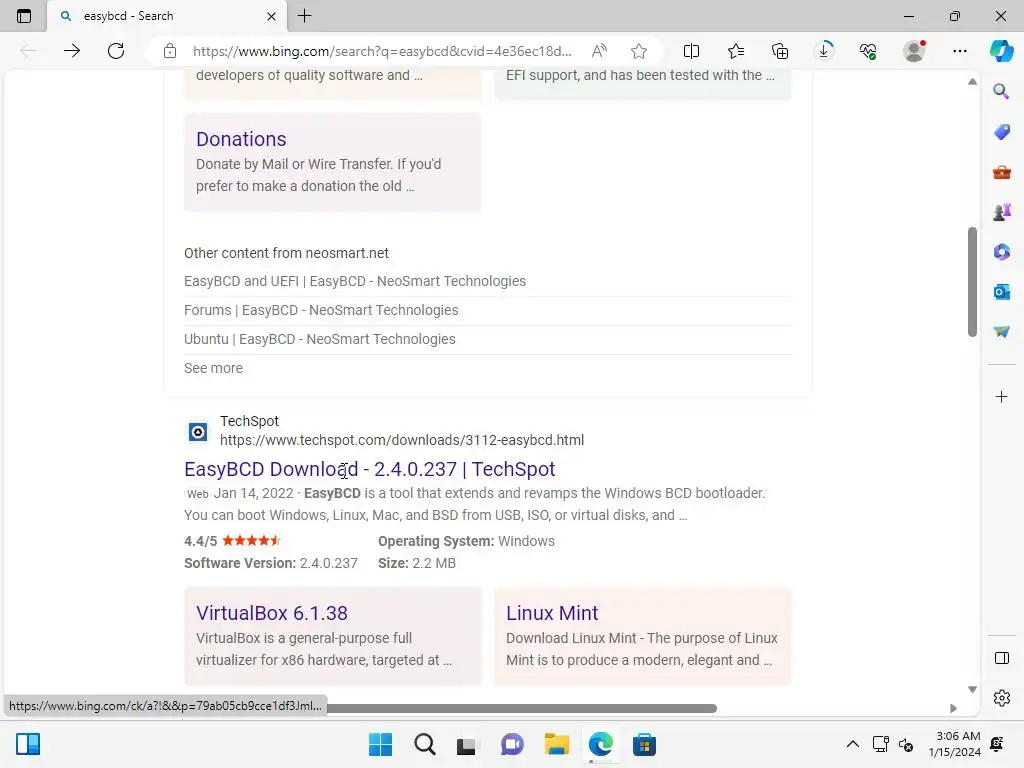Open EasyBCD Download TechSpot result
This screenshot has width=1024, height=768.
(370, 469)
